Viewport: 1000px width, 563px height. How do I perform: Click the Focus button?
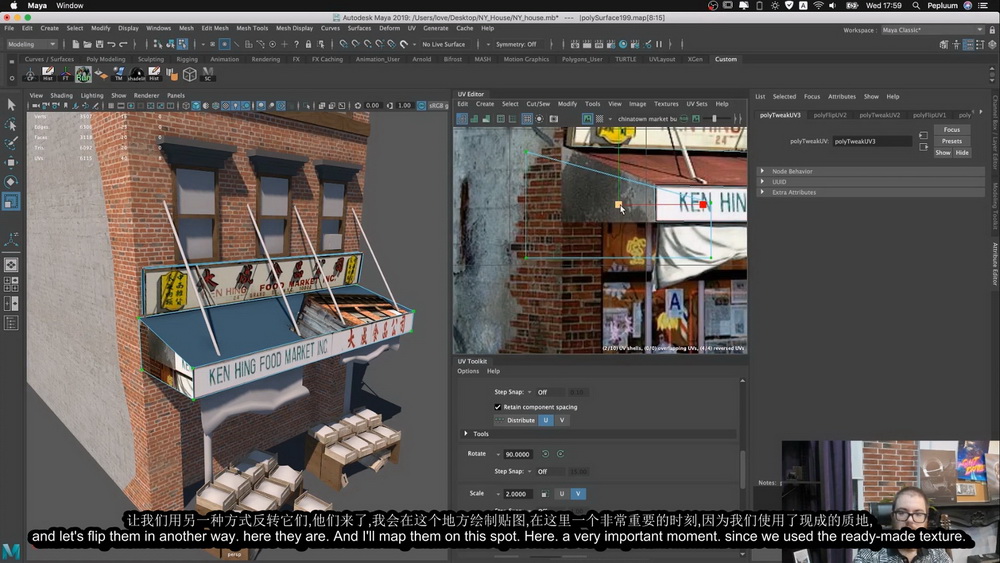tap(952, 129)
